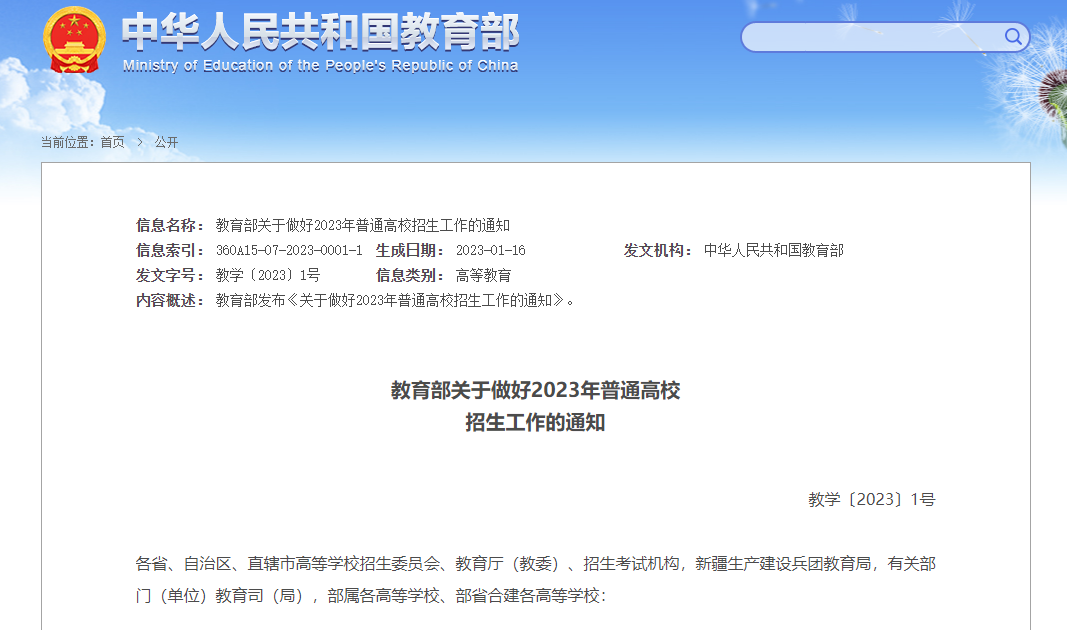Click the search magnifier icon
This screenshot has width=1067, height=630.
click(x=1013, y=36)
